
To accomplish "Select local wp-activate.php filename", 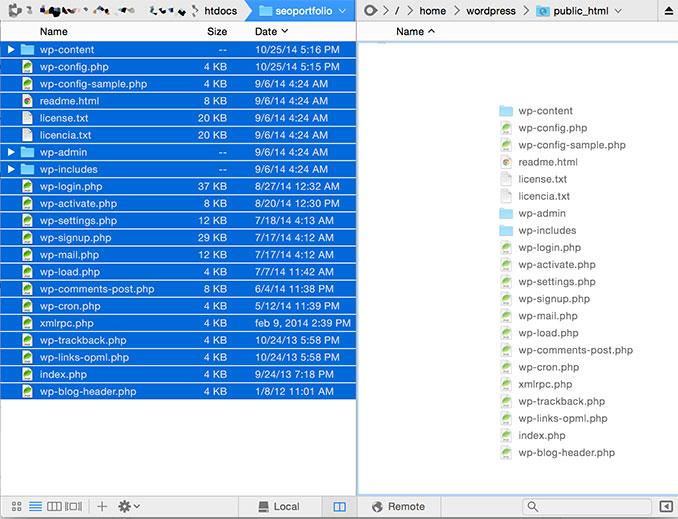I will coord(78,203).
